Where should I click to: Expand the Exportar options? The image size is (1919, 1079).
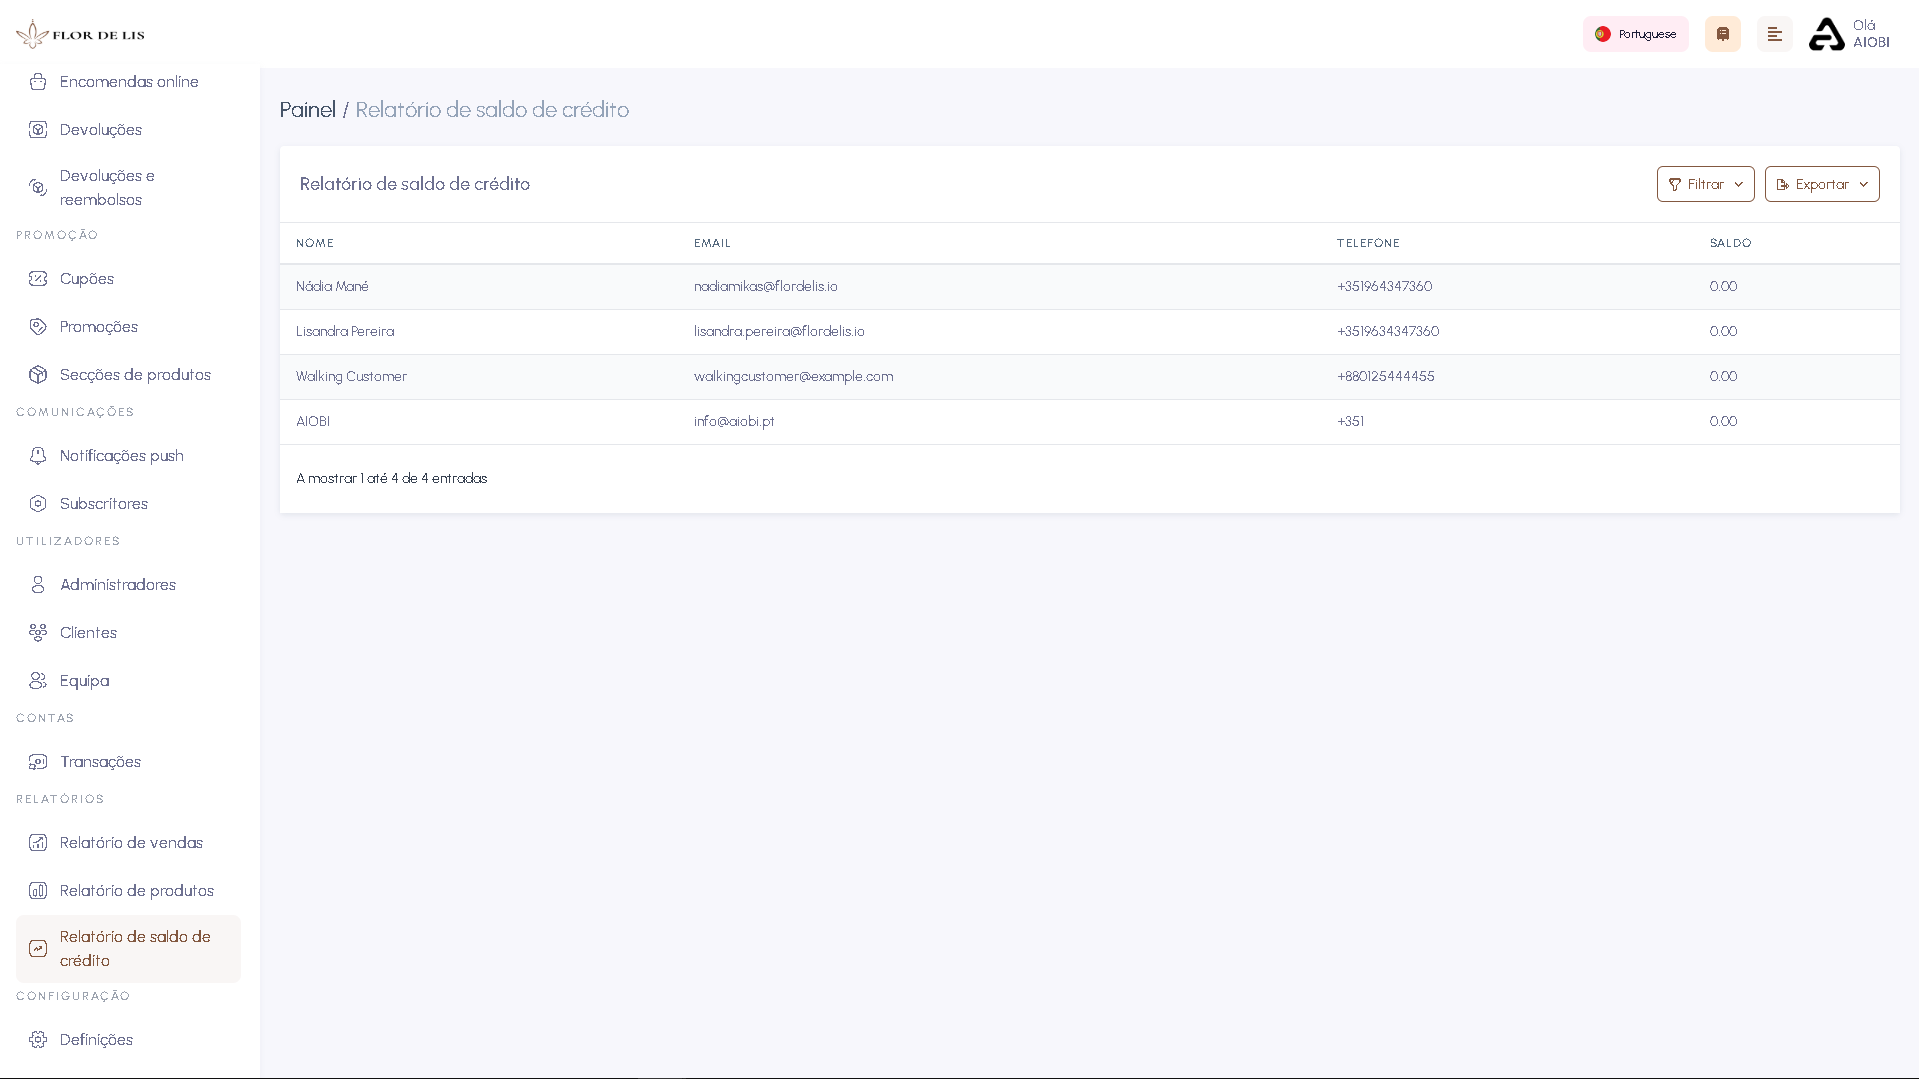tap(1821, 183)
